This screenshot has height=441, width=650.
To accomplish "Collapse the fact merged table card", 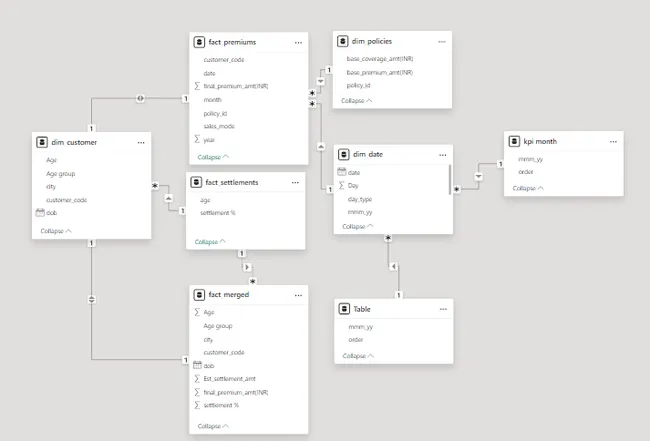I will click(213, 426).
